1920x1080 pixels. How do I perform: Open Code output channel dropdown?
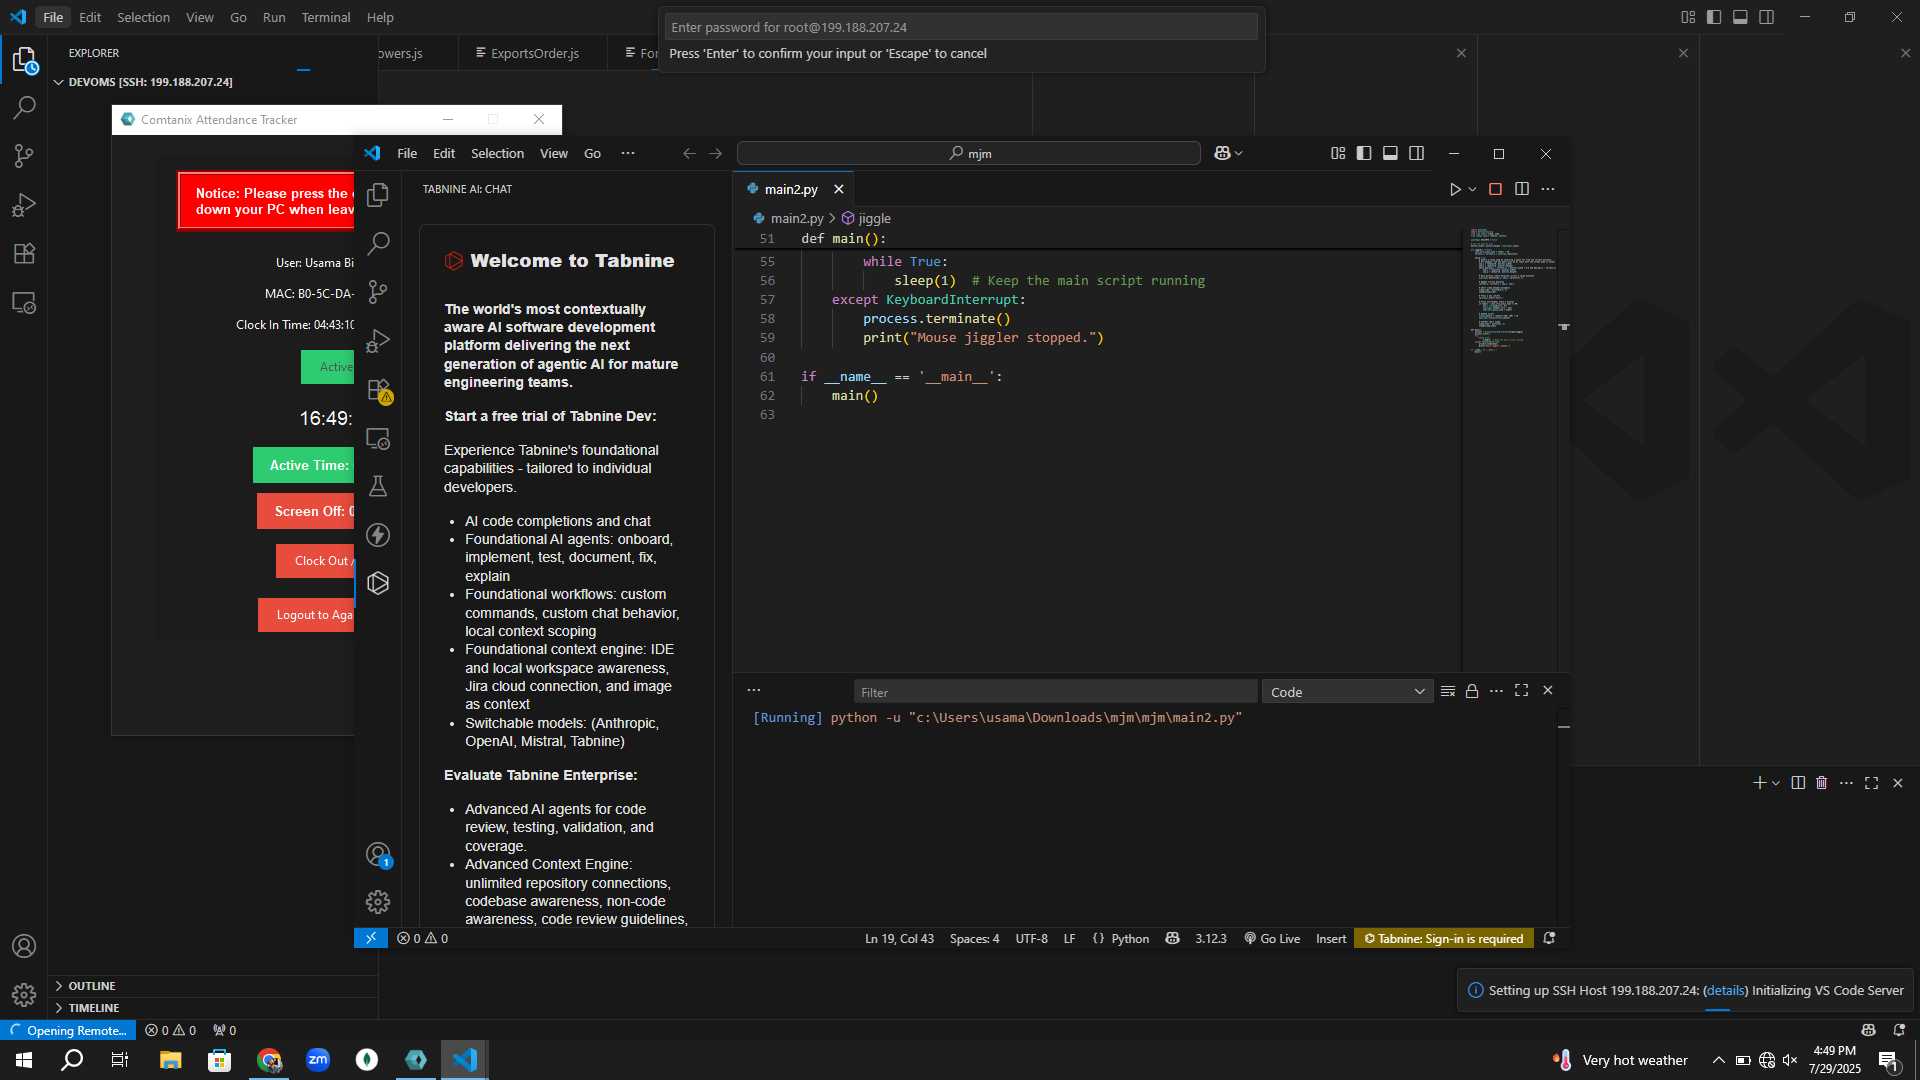(x=1347, y=692)
